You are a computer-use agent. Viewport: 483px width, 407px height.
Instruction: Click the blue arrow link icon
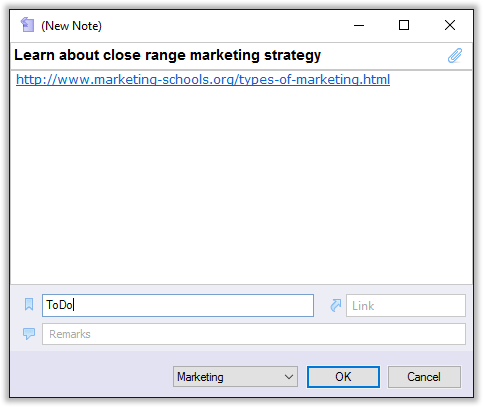coord(336,305)
